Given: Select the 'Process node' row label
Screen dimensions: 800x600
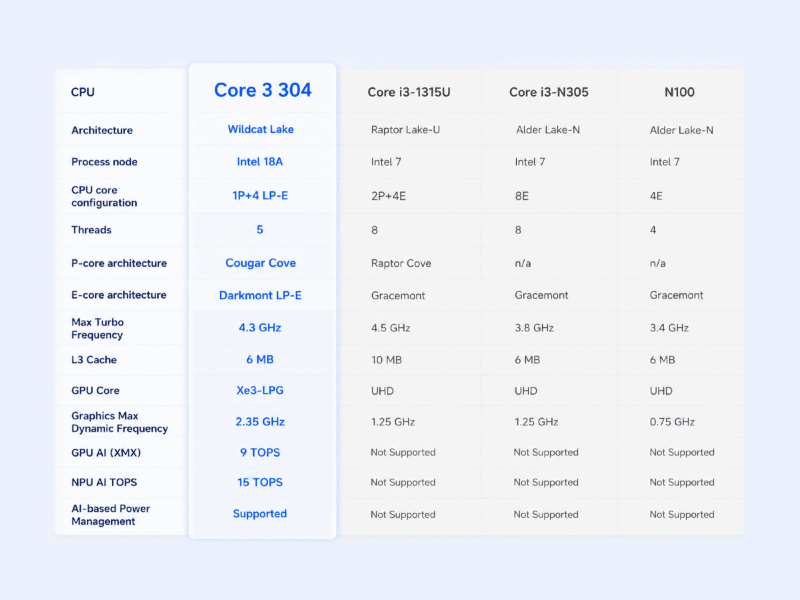Looking at the screenshot, I should pos(104,162).
